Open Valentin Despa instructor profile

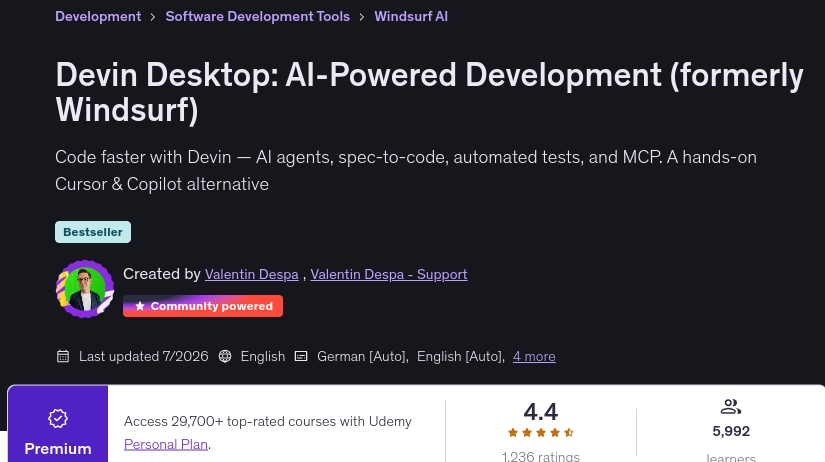251,274
